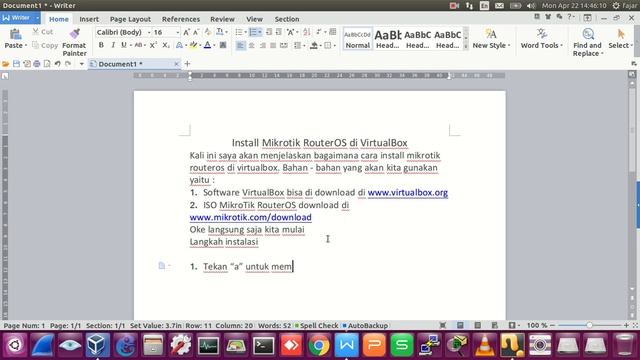This screenshot has height=360, width=640.
Task: Right align the paragraph
Action: pos(262,45)
